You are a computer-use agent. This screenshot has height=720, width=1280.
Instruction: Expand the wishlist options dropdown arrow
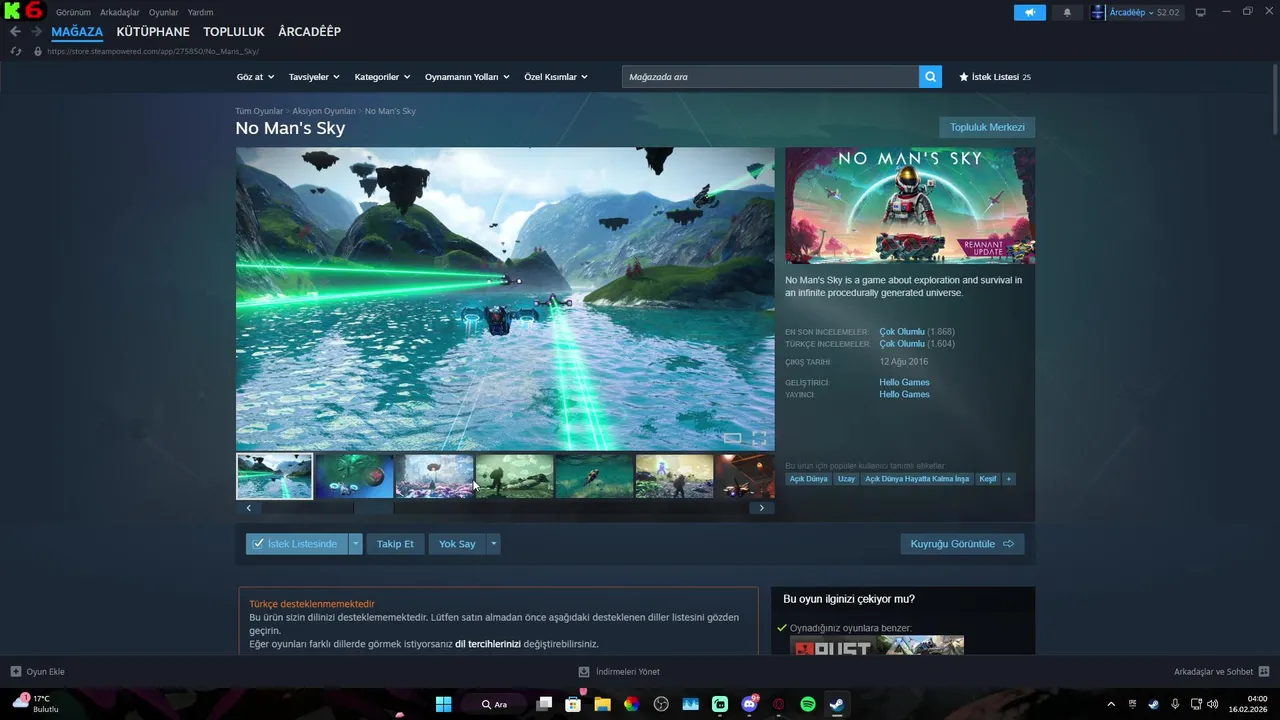click(355, 544)
